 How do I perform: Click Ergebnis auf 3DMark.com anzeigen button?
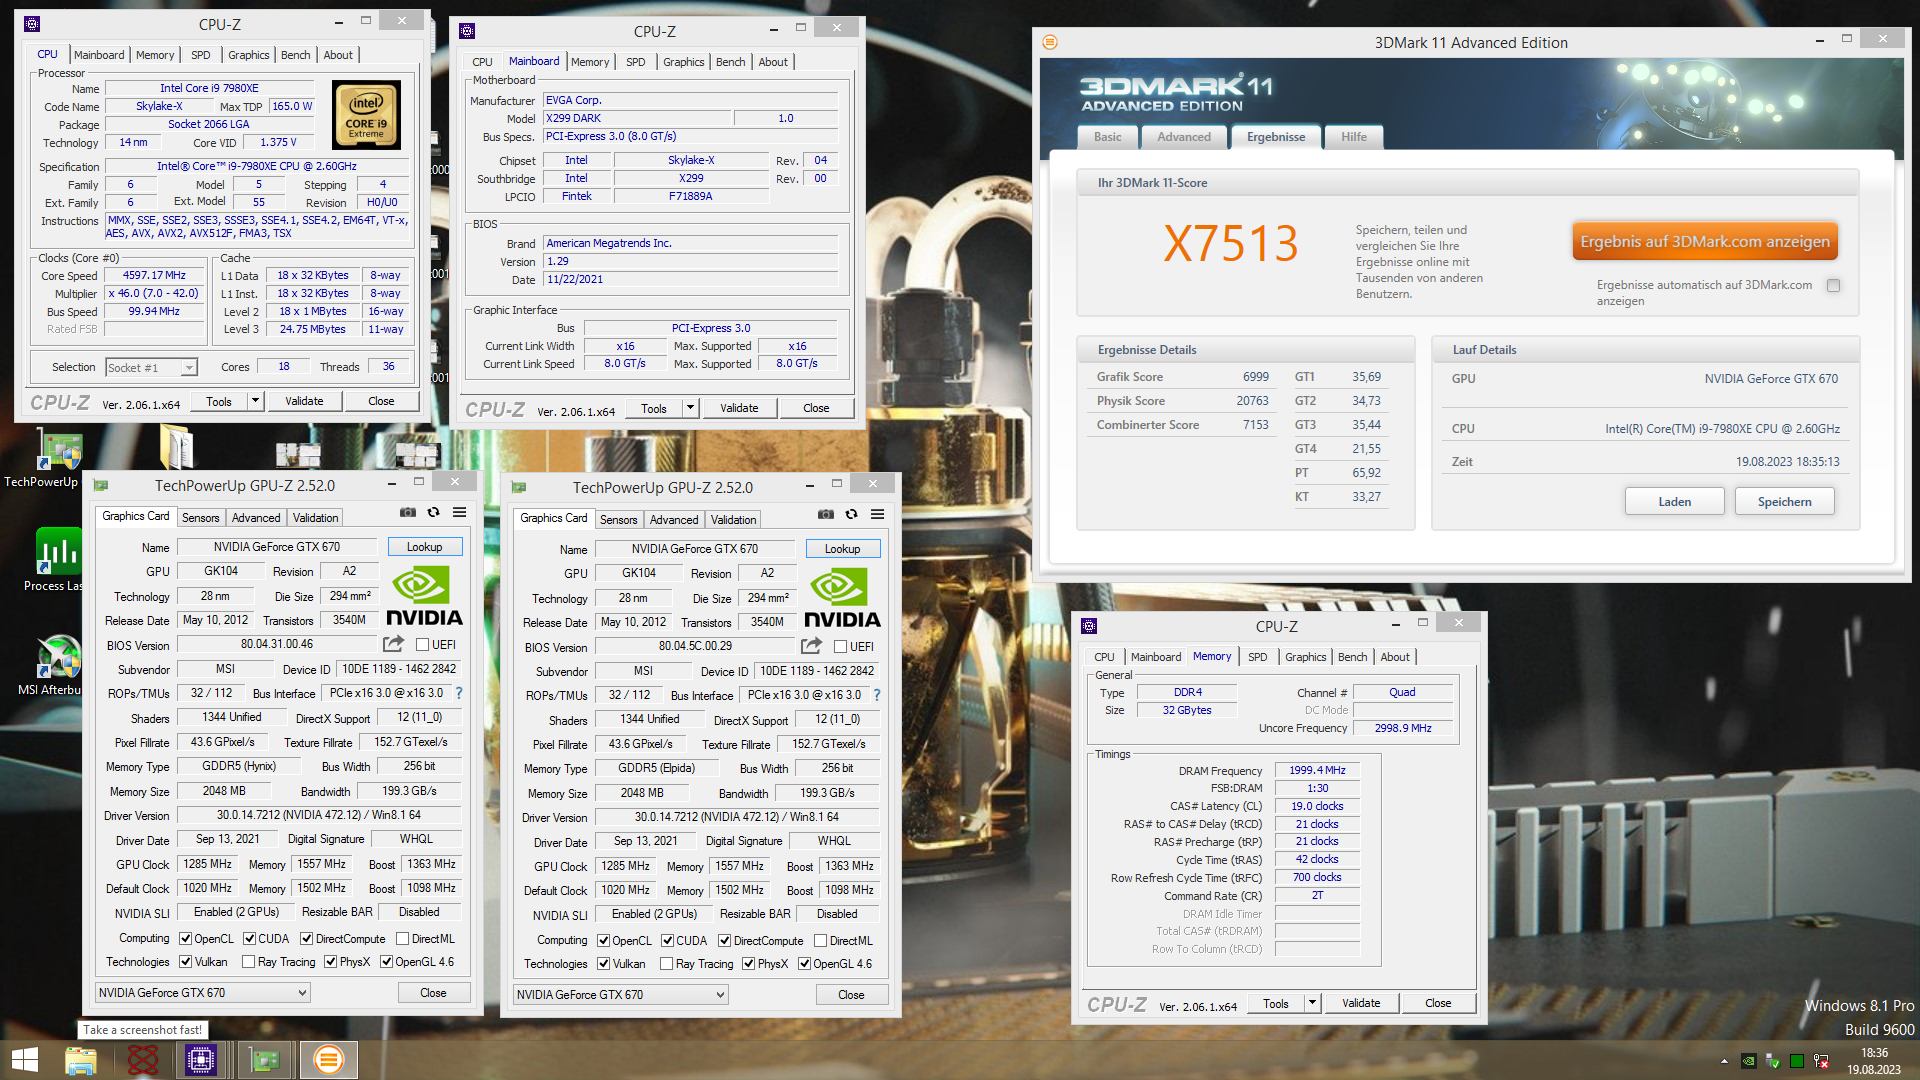tap(1705, 241)
